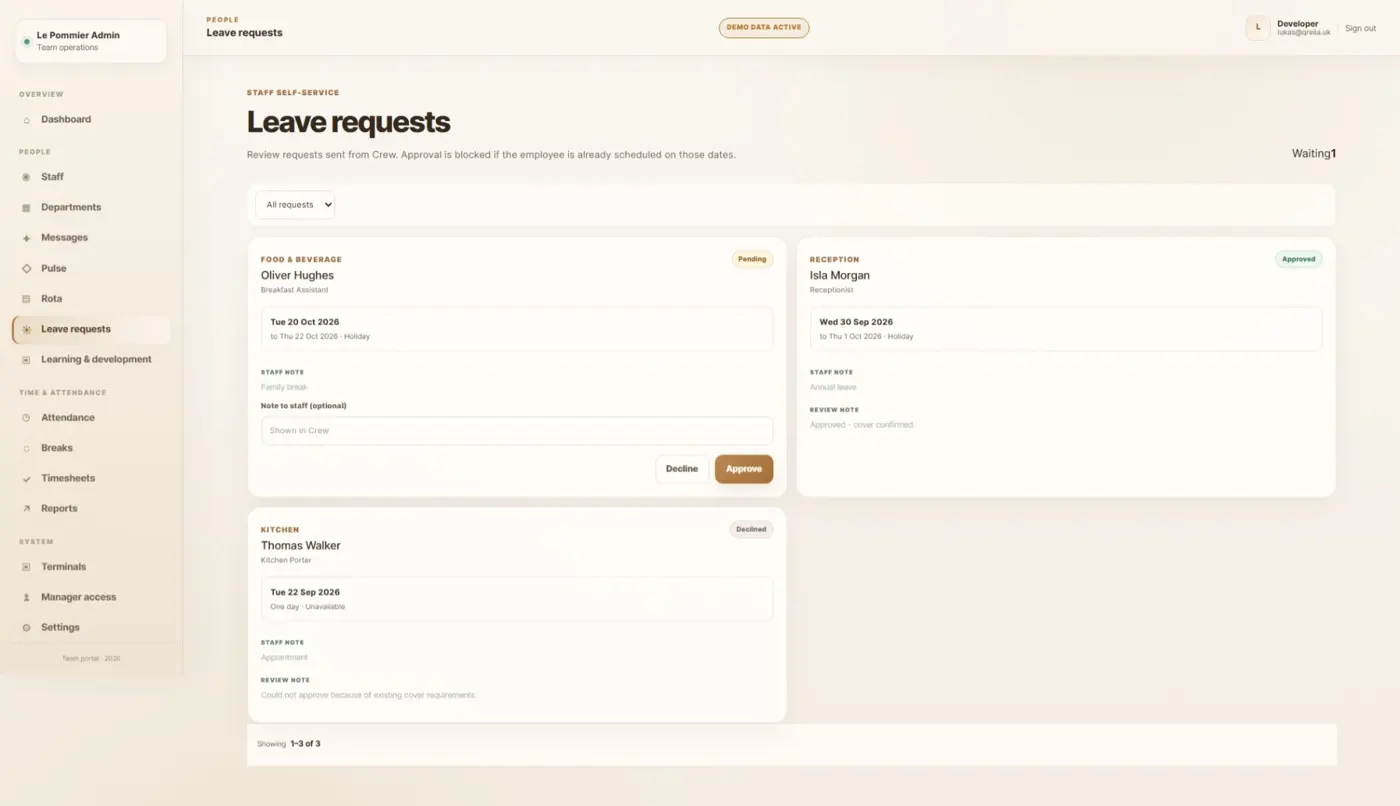Click the Terminals icon in sidebar

26,567
